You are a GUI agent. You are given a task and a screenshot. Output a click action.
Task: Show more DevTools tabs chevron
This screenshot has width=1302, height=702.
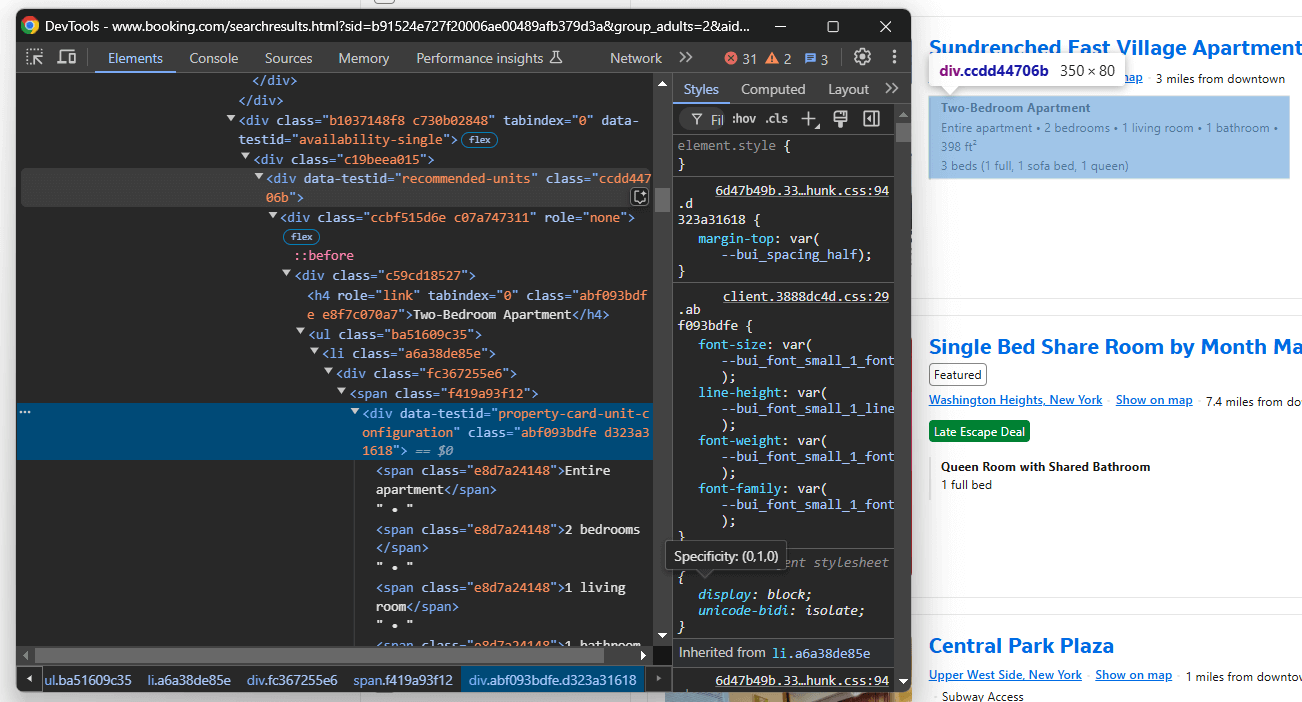tap(686, 58)
